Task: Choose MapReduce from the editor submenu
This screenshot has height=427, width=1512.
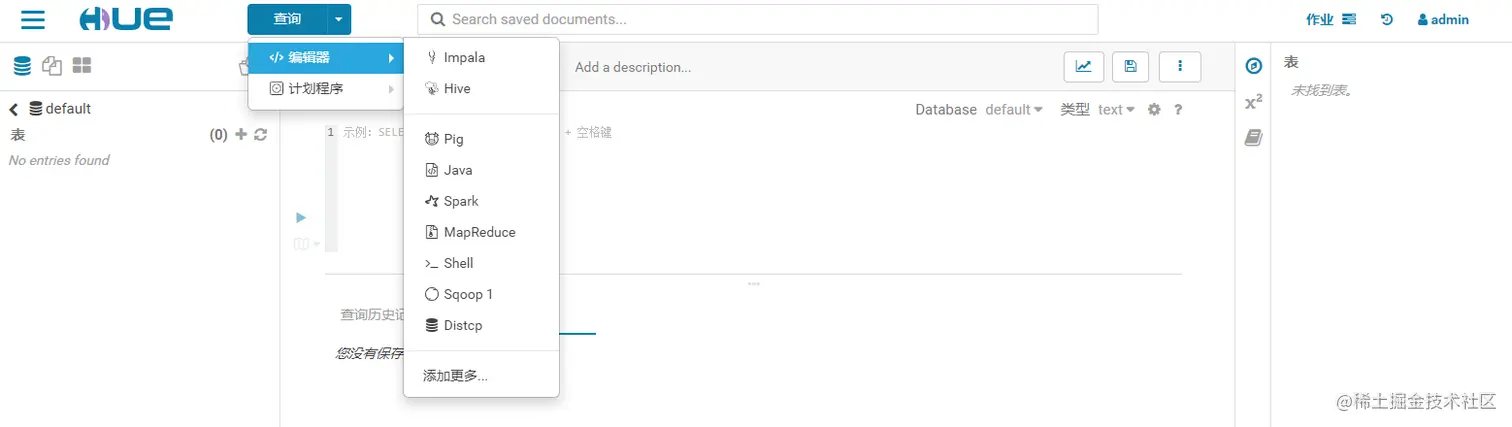Action: (x=481, y=232)
